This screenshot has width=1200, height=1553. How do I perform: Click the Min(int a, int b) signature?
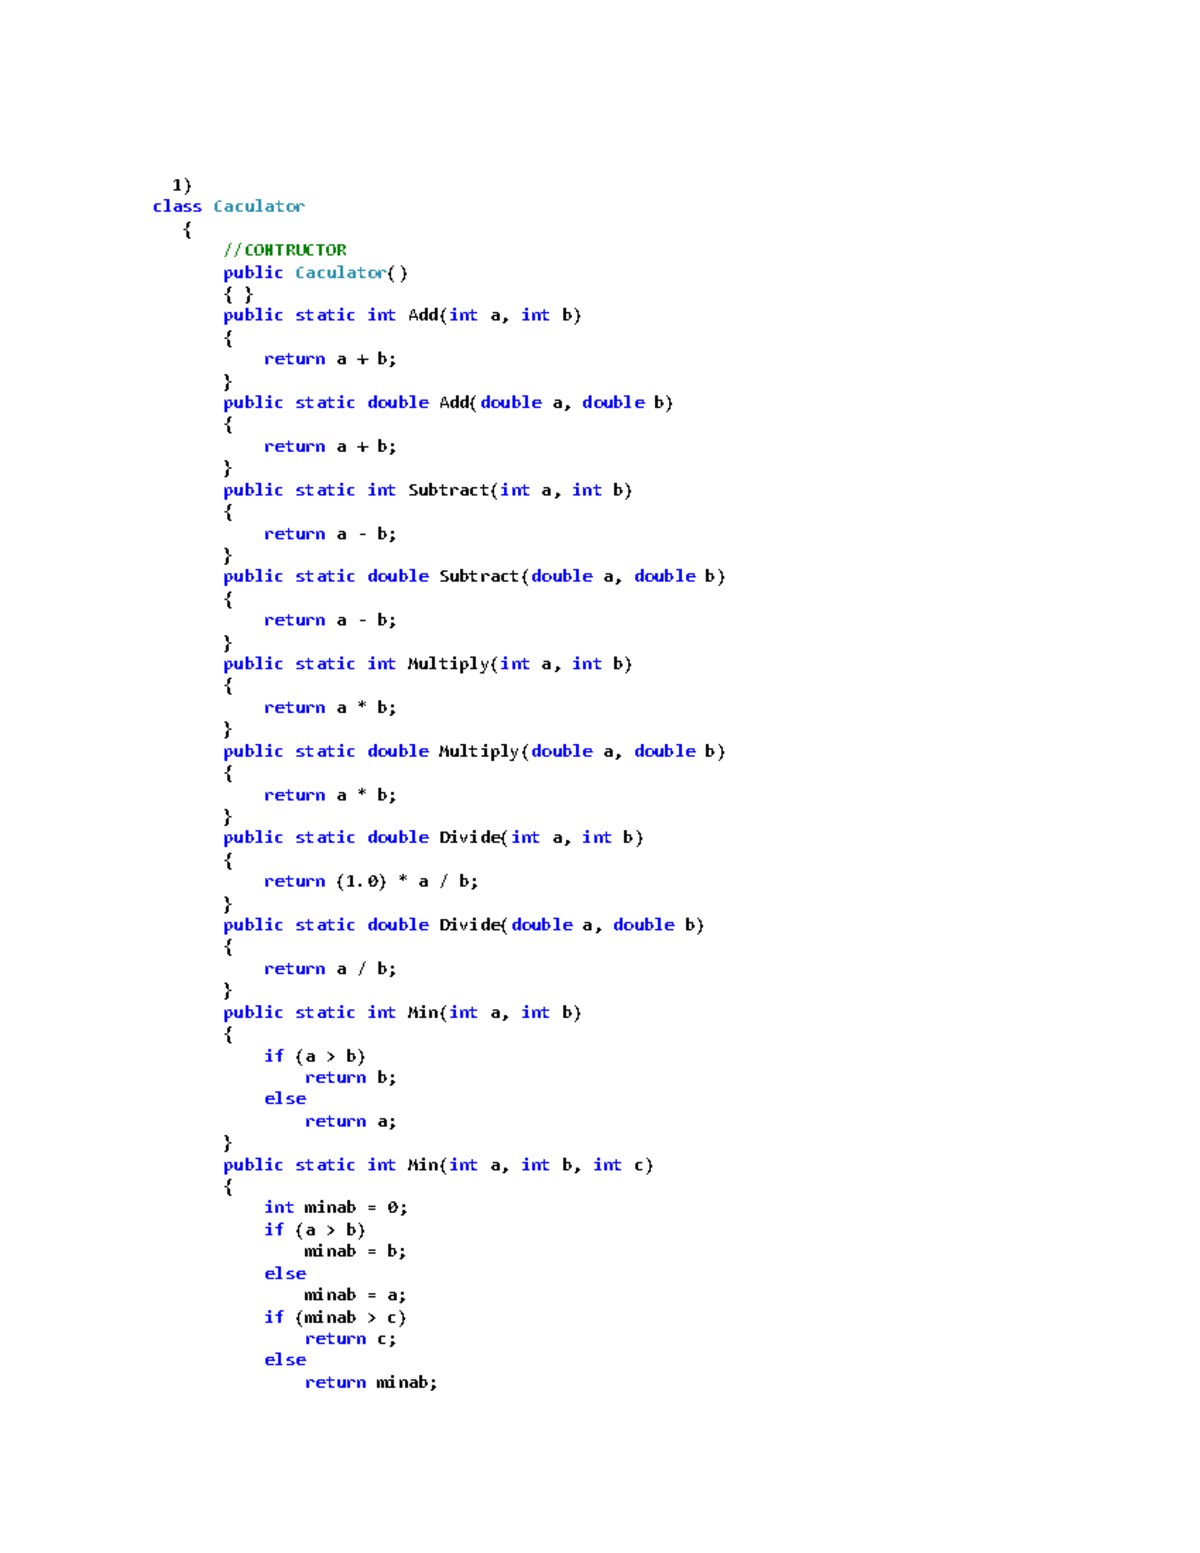point(400,1012)
